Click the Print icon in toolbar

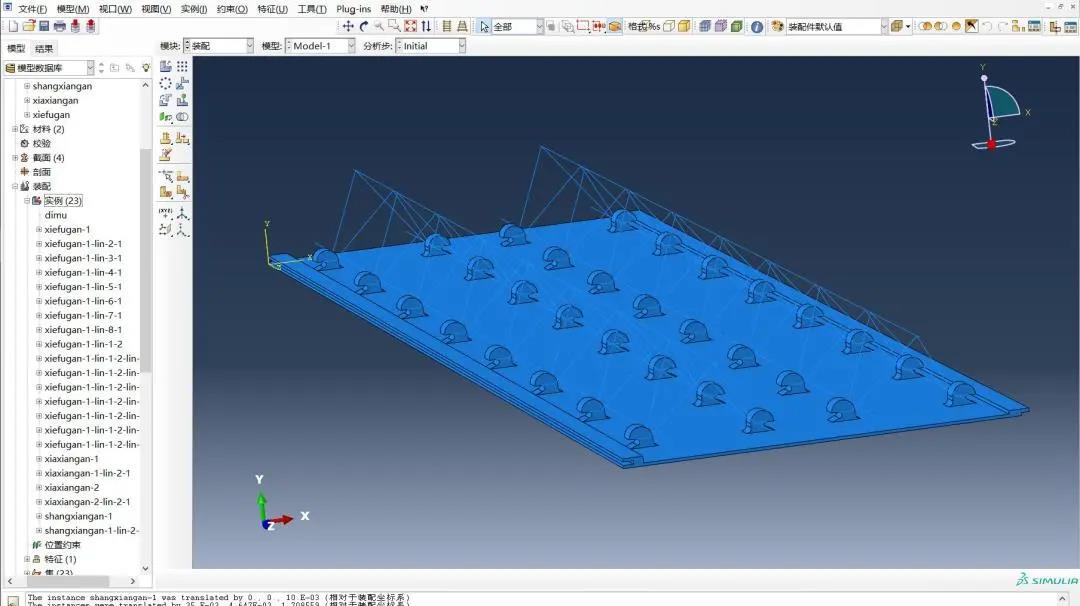[60, 26]
